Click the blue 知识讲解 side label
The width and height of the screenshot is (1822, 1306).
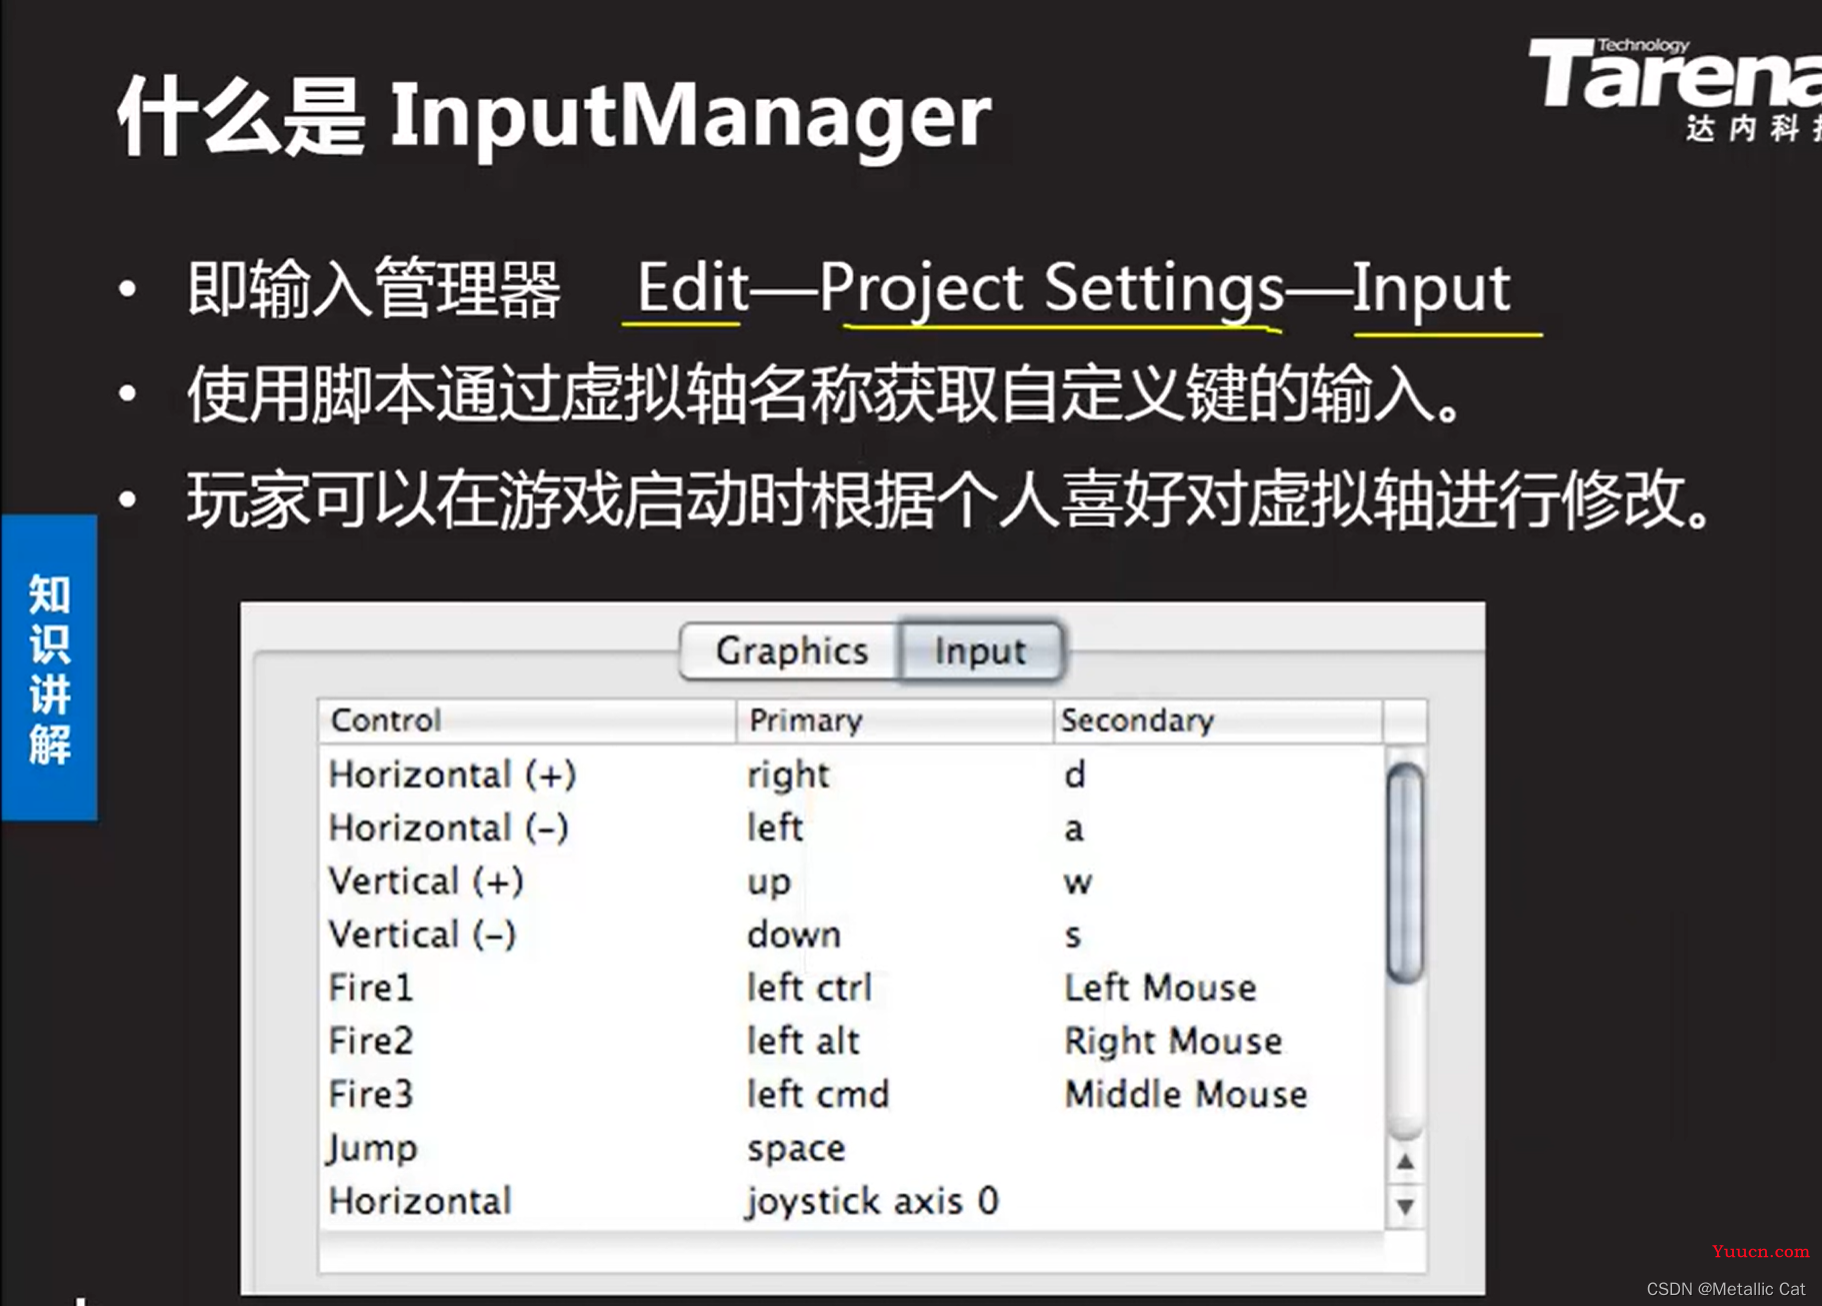[49, 668]
